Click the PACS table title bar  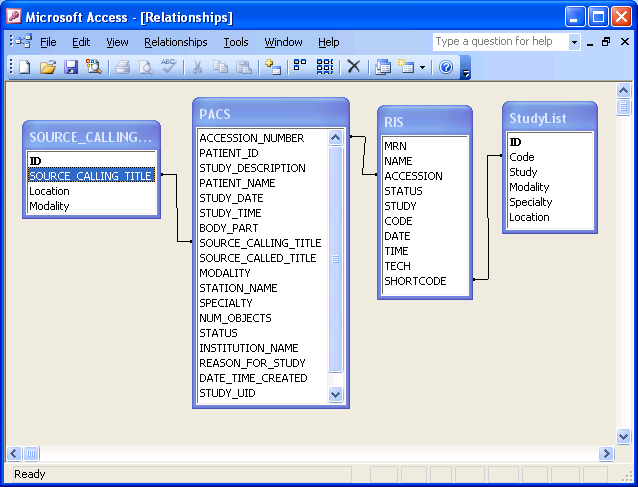coord(271,114)
